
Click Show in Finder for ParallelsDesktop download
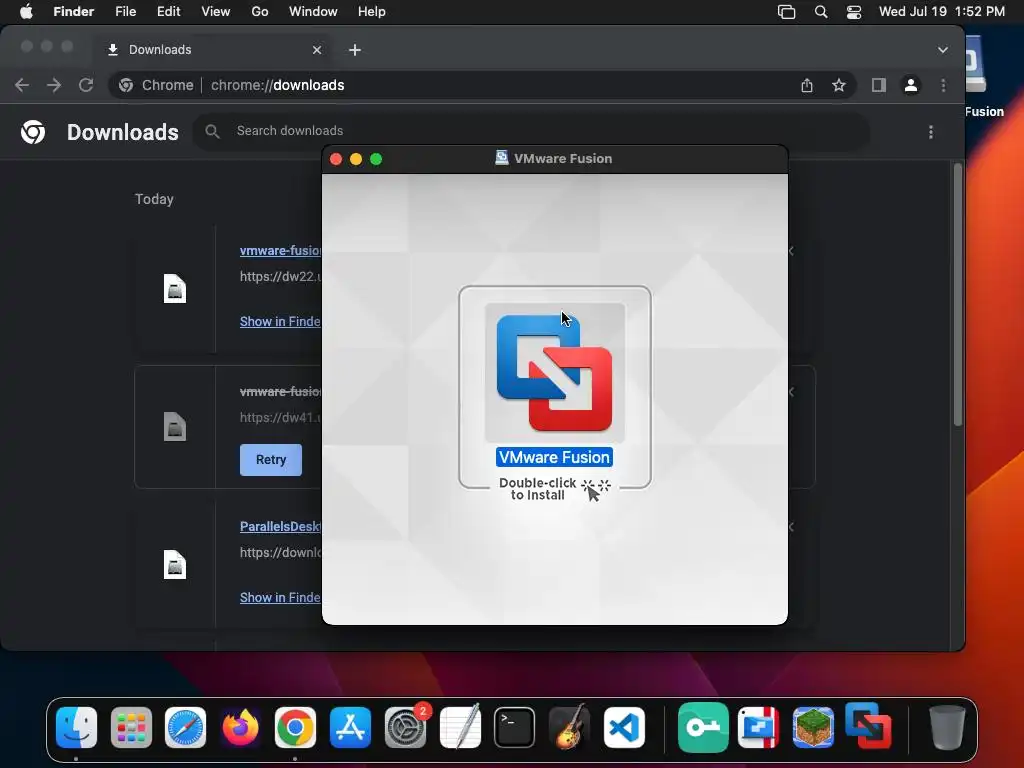280,598
